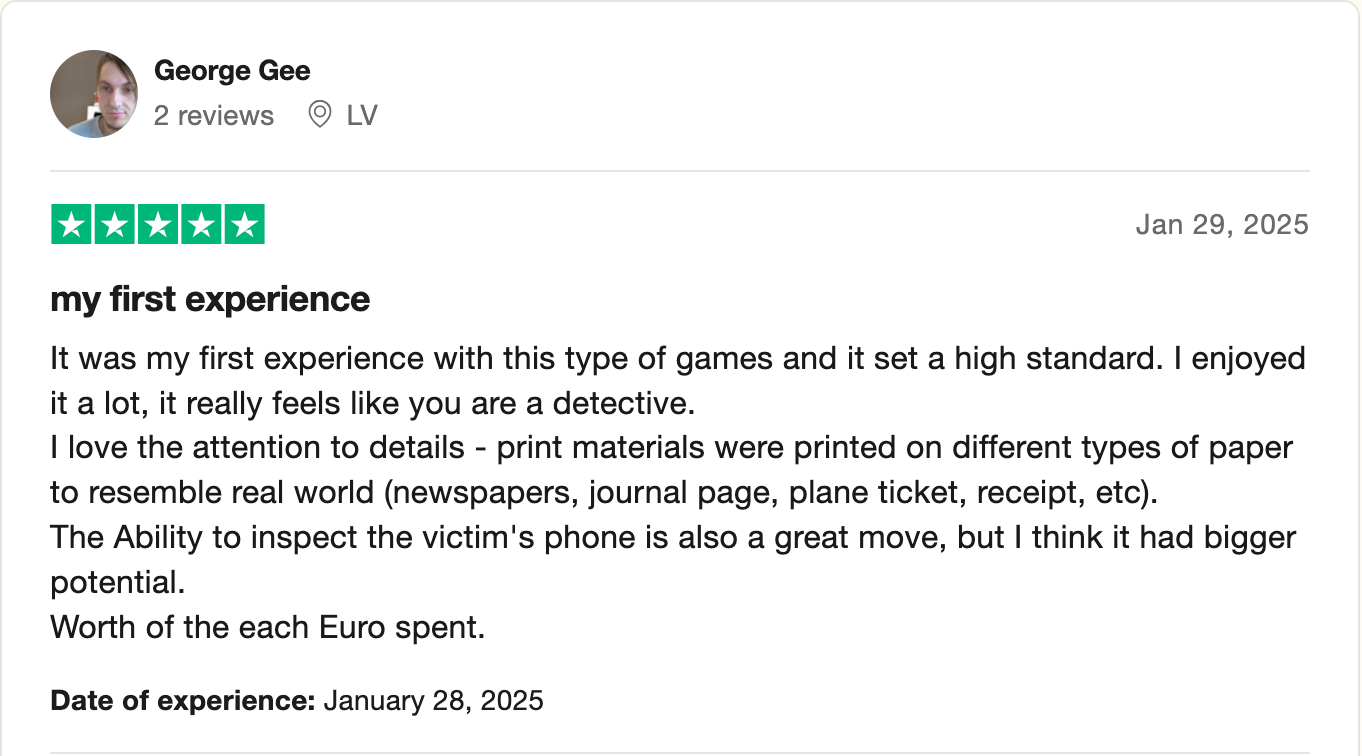The height and width of the screenshot is (756, 1362).
Task: Click the line starting "It was my first experience"
Action: (x=677, y=358)
